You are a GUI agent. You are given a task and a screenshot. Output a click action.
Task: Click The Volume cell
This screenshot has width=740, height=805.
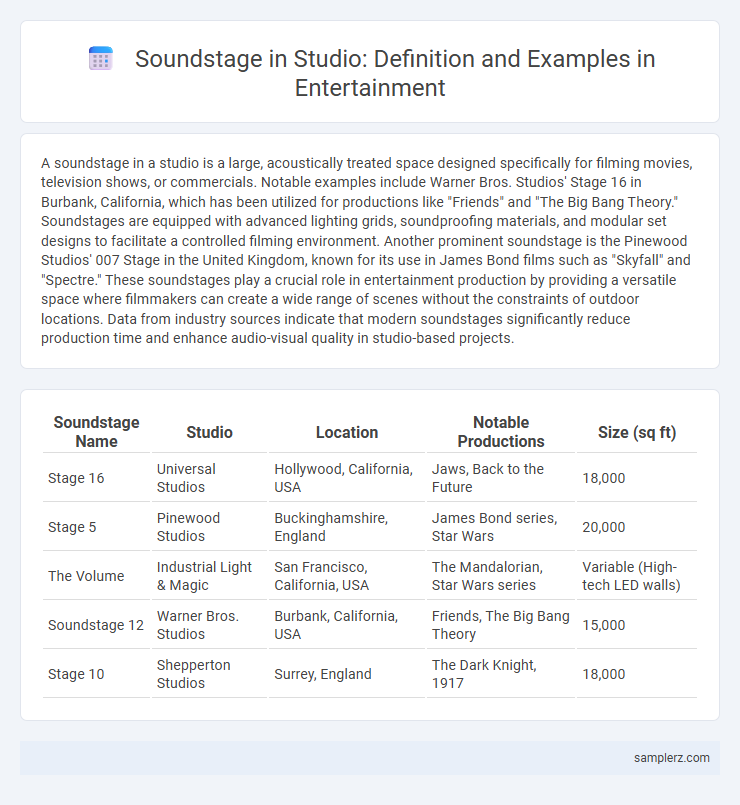97,576
